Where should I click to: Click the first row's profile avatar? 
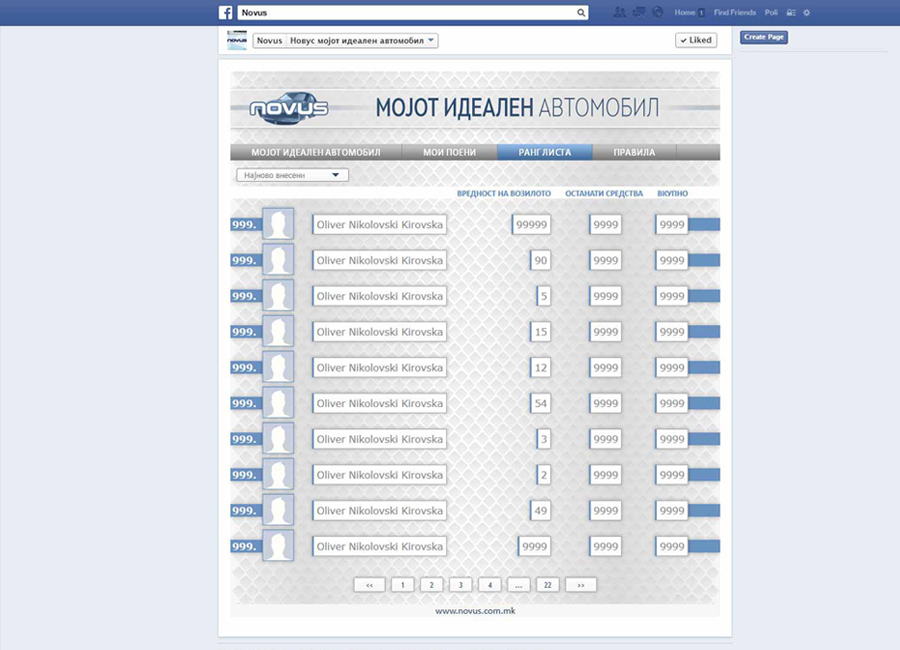tap(278, 224)
